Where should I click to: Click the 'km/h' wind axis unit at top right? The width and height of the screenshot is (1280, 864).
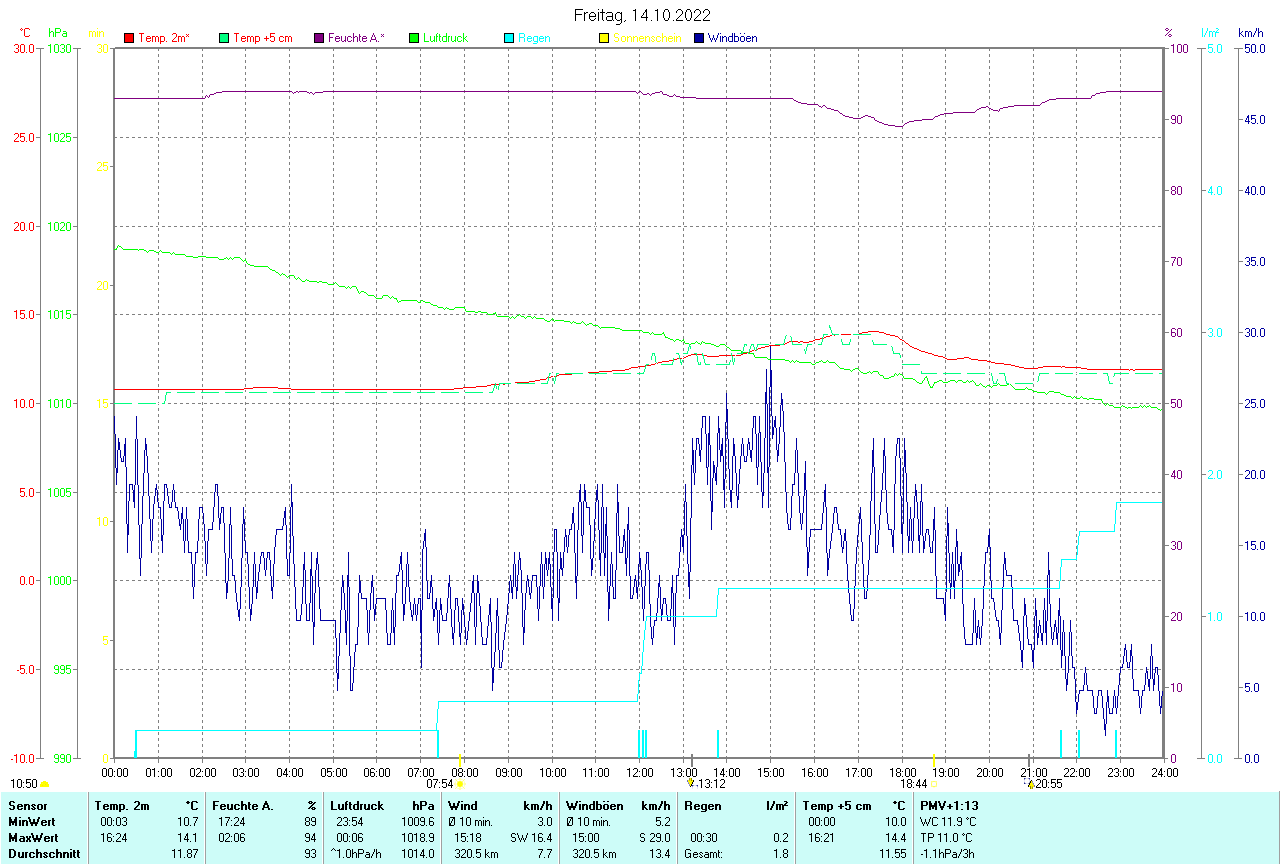pos(1250,33)
